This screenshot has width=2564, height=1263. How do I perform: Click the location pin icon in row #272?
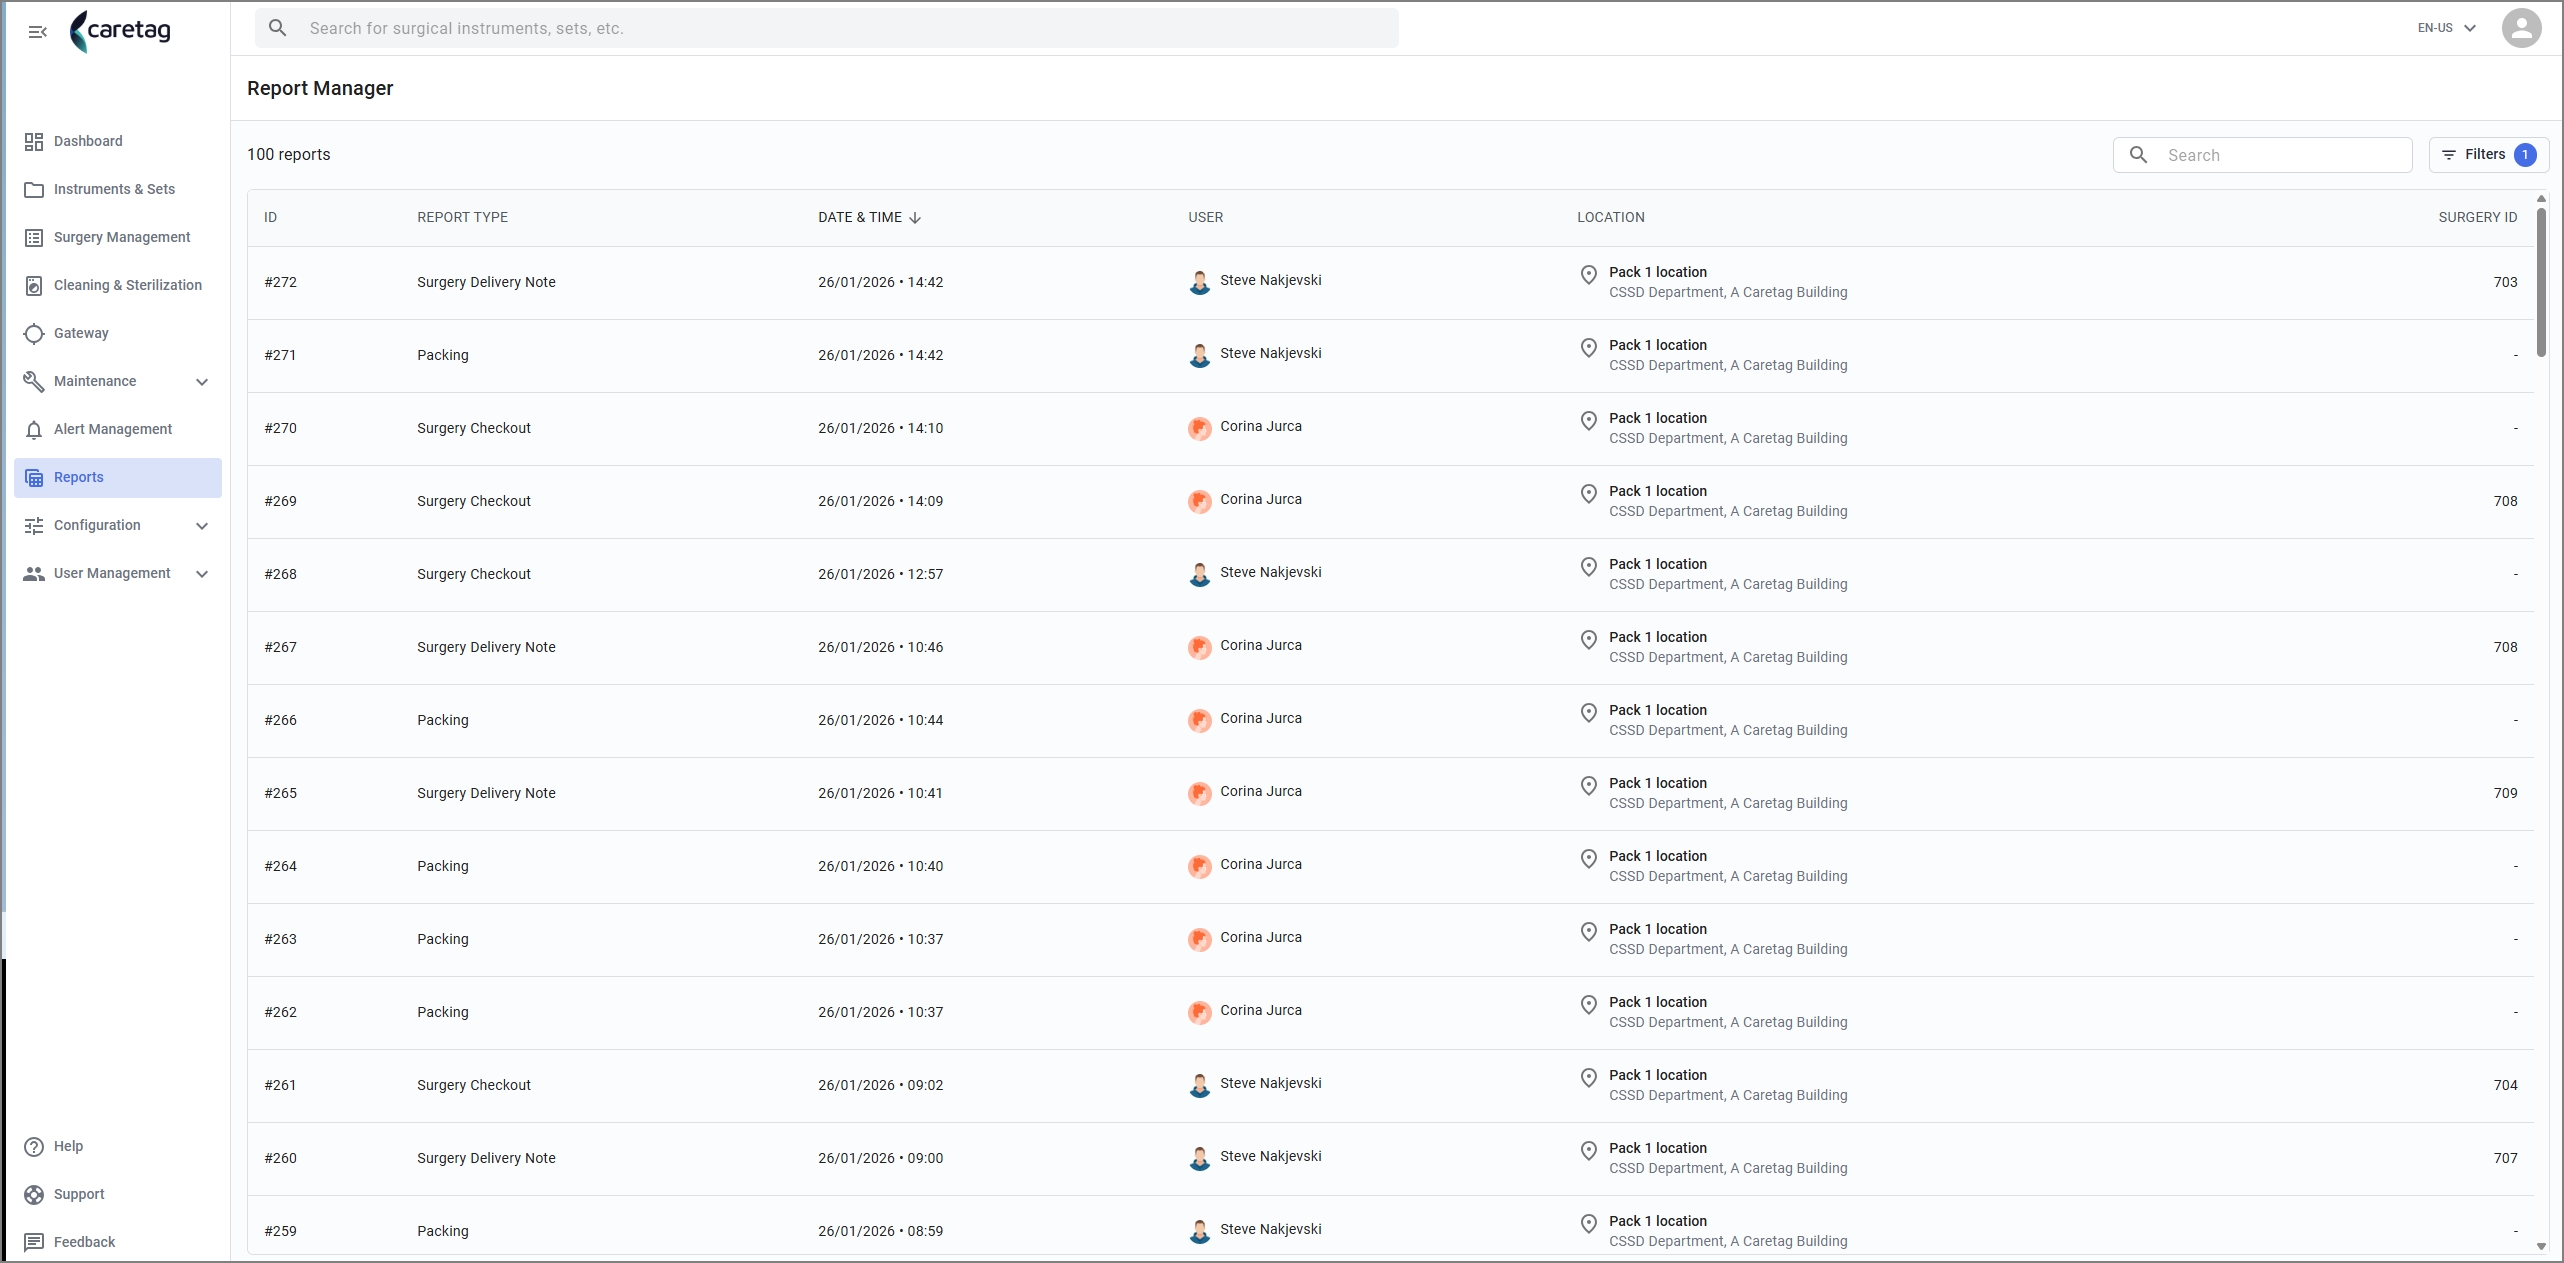click(x=1588, y=275)
